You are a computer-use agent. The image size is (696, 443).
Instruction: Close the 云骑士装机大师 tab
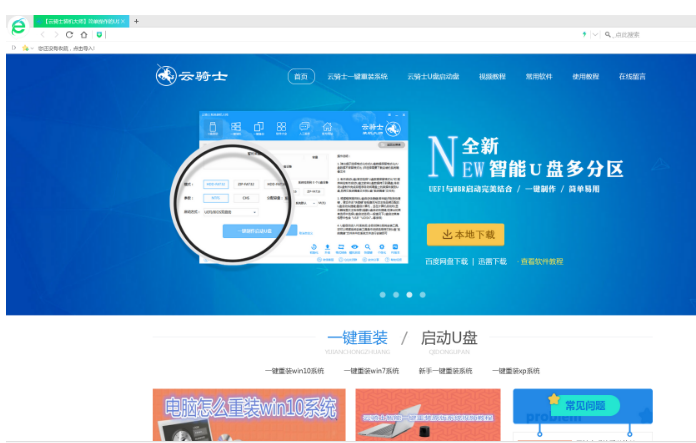pyautogui.click(x=123, y=21)
